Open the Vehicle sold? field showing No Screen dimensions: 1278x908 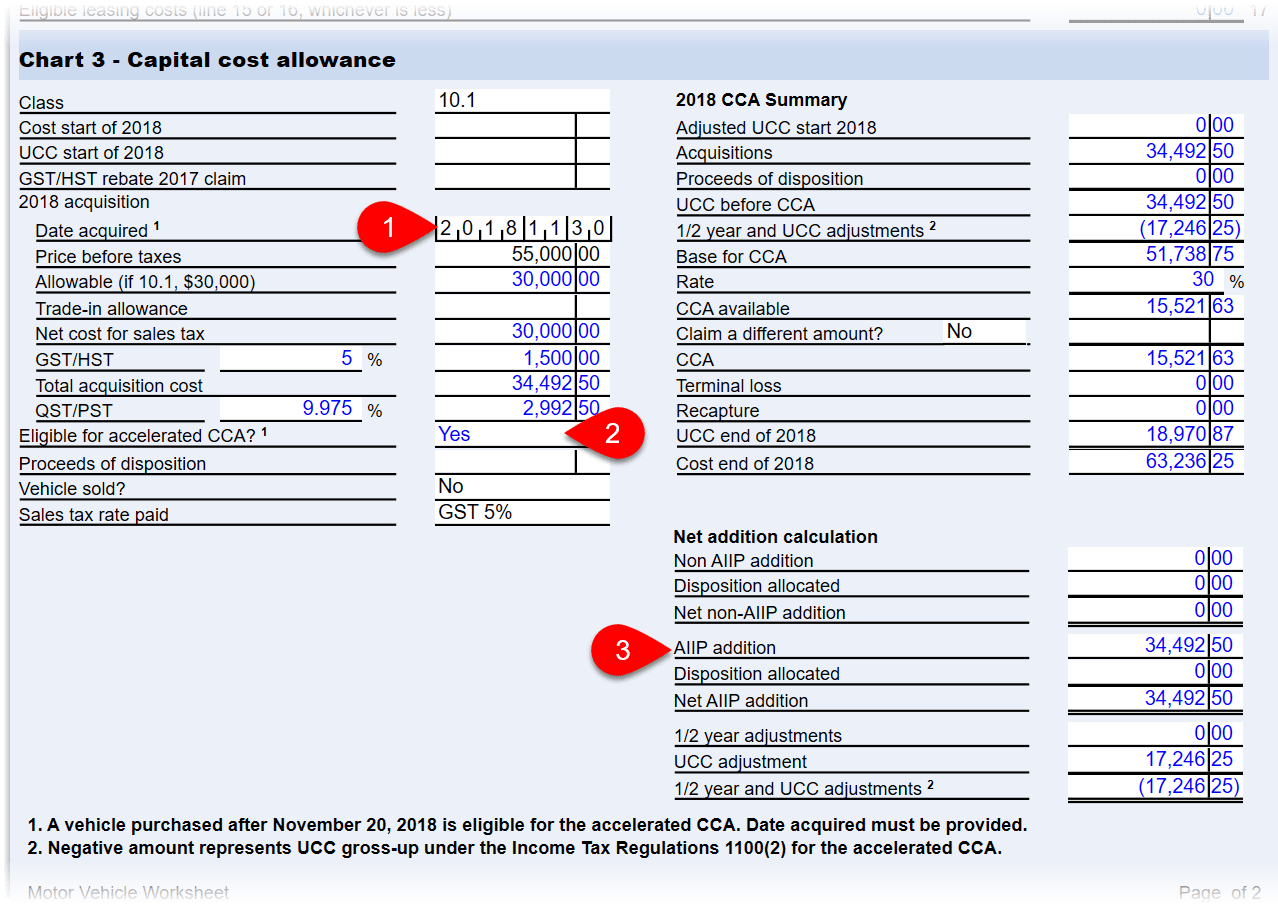[x=522, y=487]
